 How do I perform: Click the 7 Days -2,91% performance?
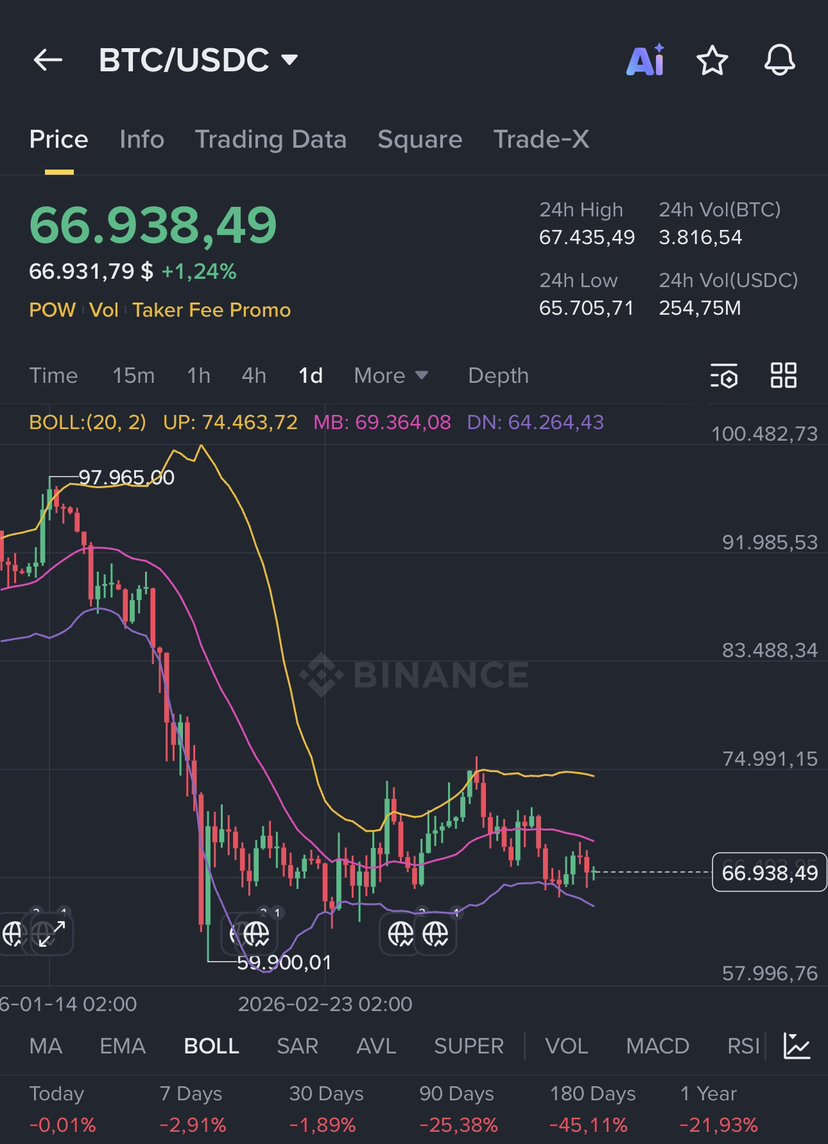[x=193, y=1109]
